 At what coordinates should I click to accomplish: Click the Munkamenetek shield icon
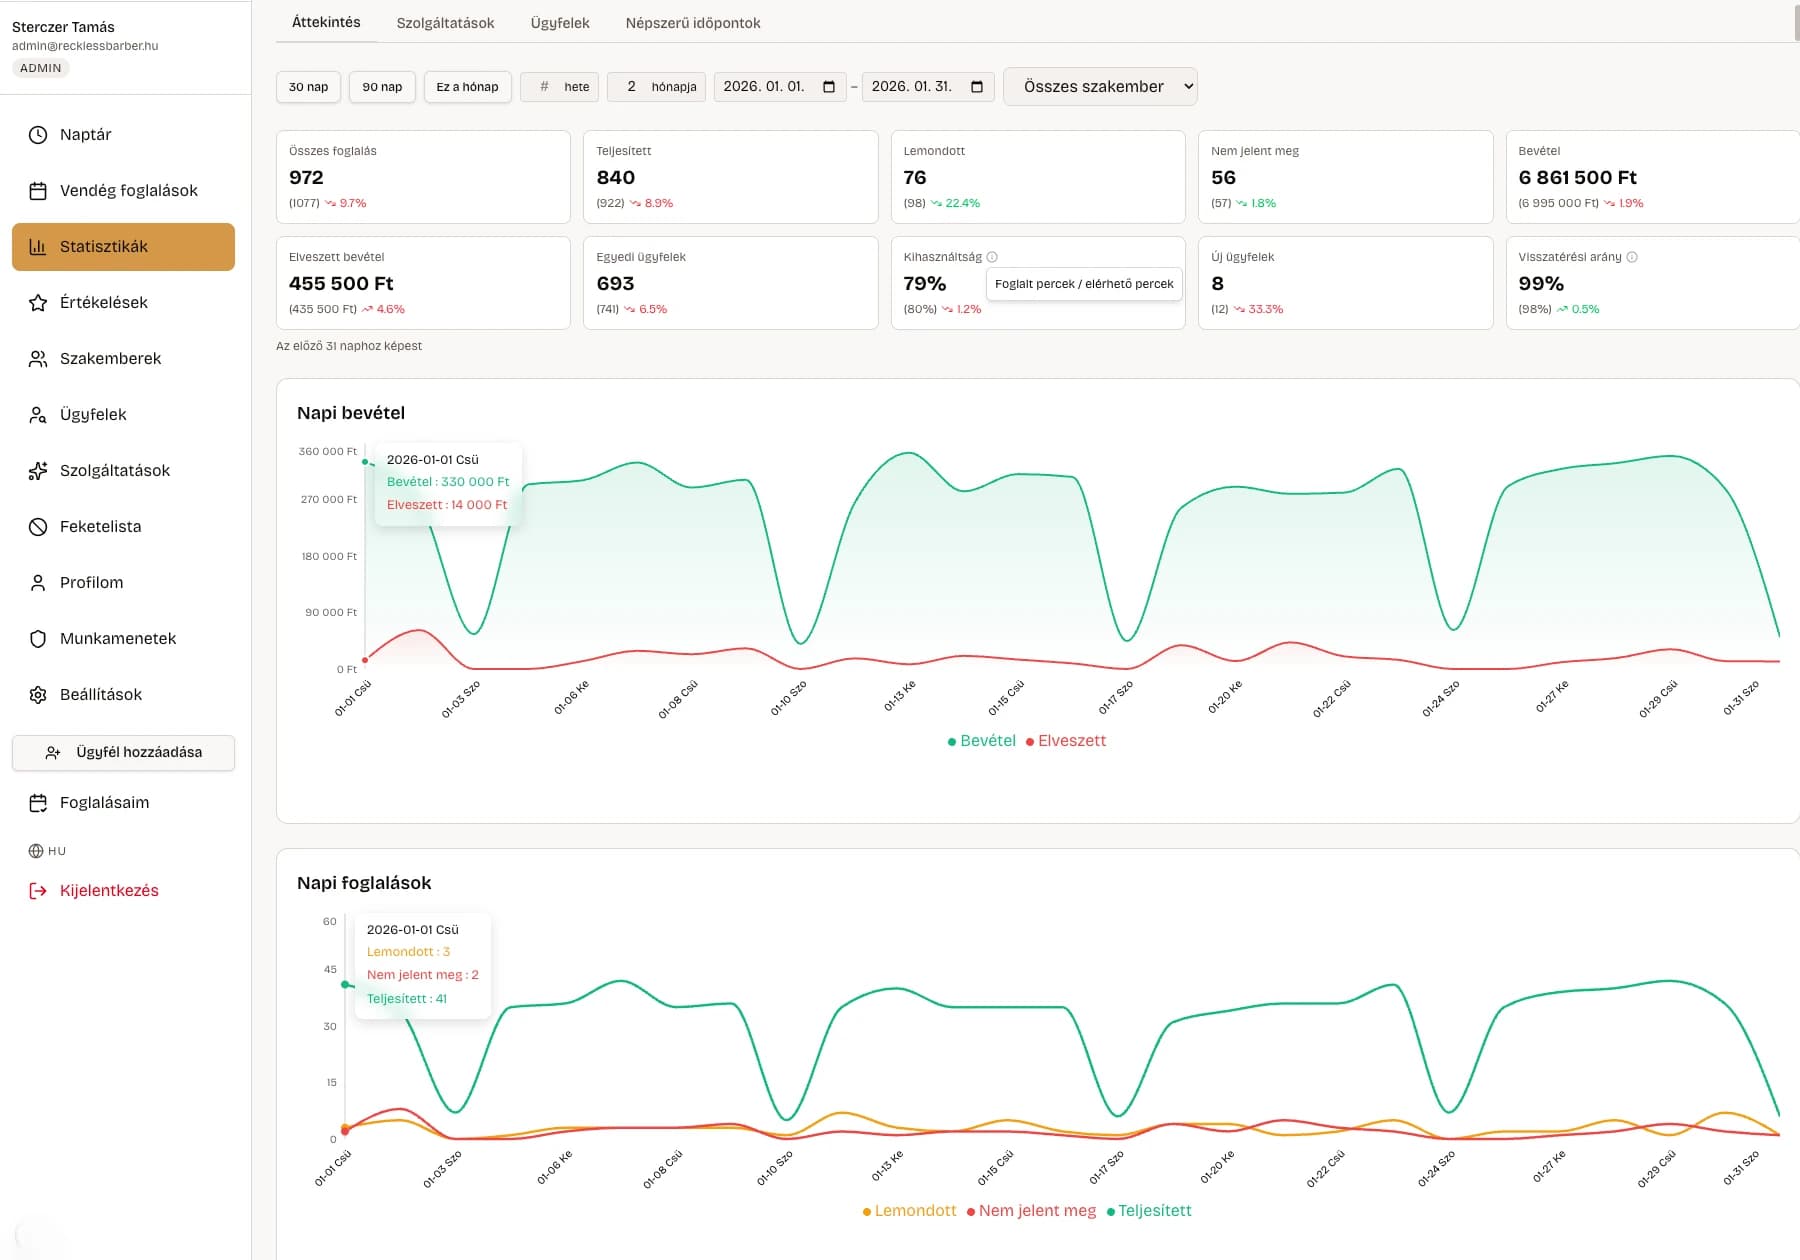[x=38, y=639]
